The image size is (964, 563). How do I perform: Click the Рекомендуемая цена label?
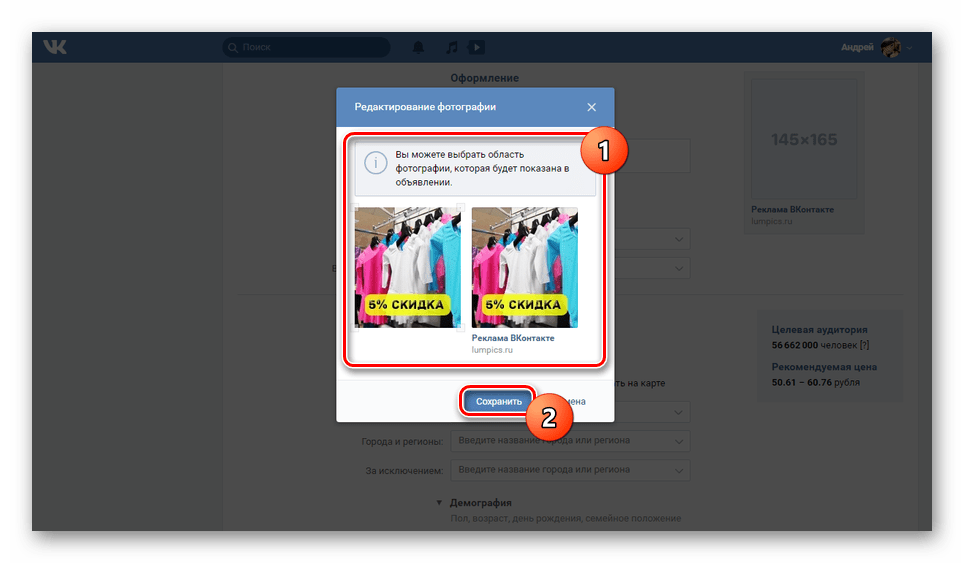pyautogui.click(x=824, y=367)
